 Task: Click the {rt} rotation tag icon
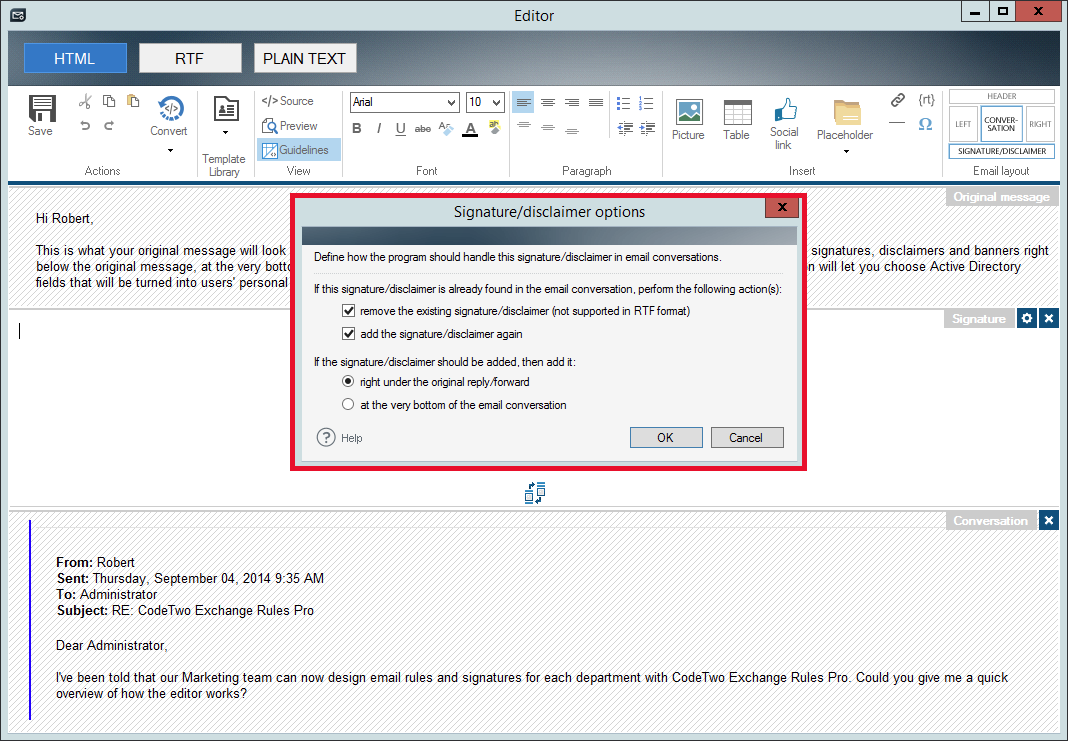[926, 99]
